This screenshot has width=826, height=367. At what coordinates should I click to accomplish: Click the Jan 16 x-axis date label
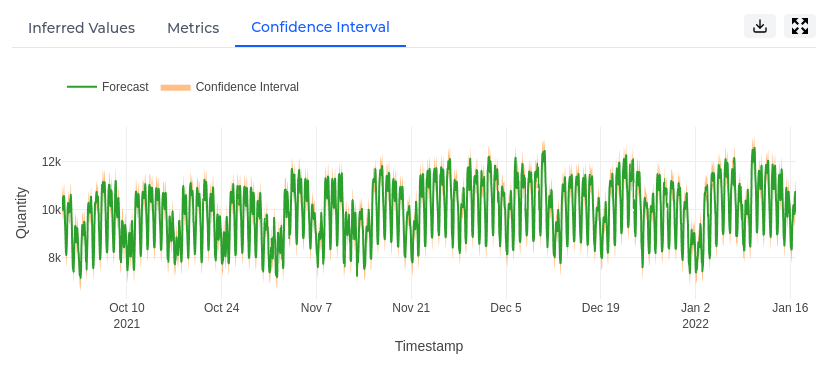pyautogui.click(x=790, y=308)
